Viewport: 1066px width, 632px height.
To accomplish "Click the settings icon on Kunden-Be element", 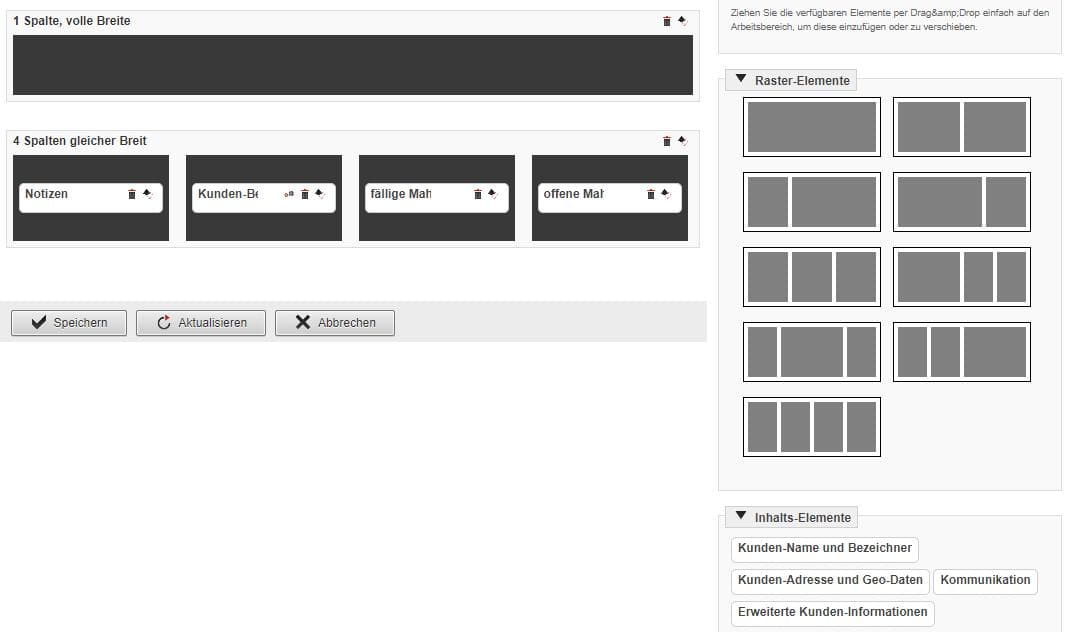I will [289, 194].
